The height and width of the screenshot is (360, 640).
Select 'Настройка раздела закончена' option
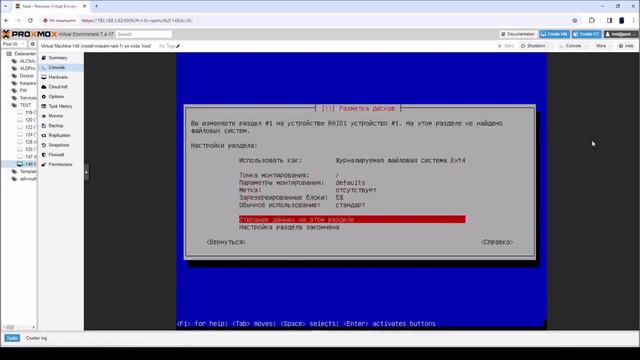click(x=289, y=227)
